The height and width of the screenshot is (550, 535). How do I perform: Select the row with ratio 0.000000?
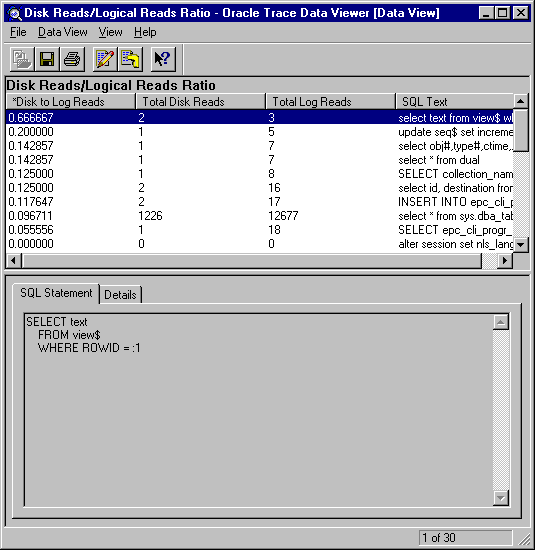260,244
